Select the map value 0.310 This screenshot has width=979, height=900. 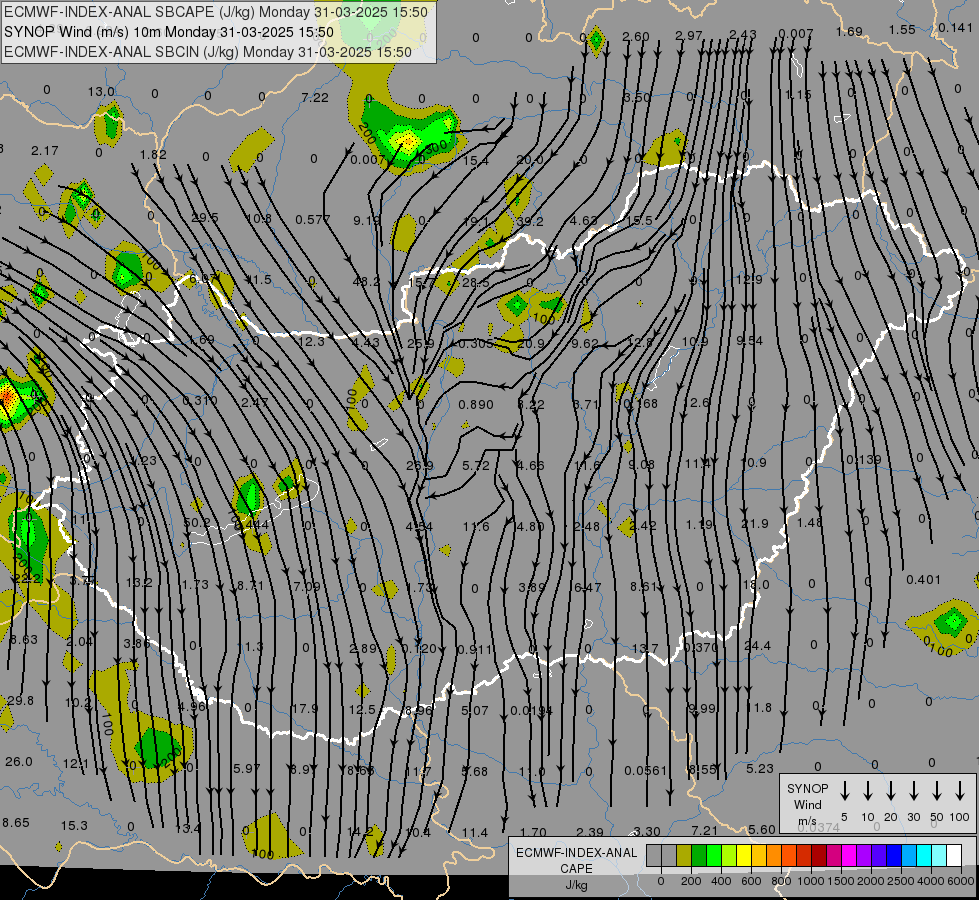pyautogui.click(x=200, y=400)
